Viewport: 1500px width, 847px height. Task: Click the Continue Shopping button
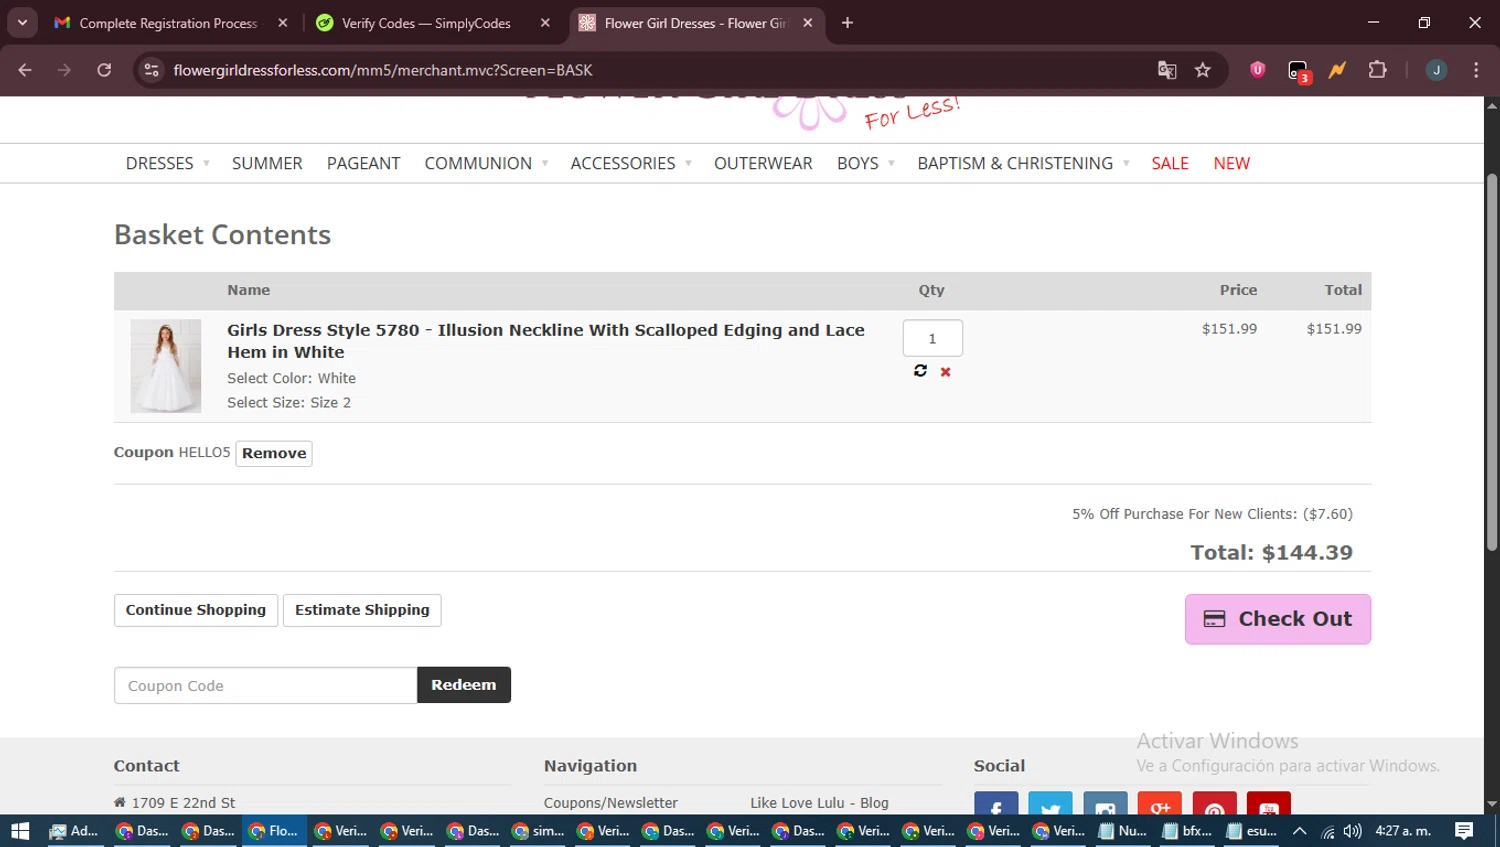tap(196, 610)
